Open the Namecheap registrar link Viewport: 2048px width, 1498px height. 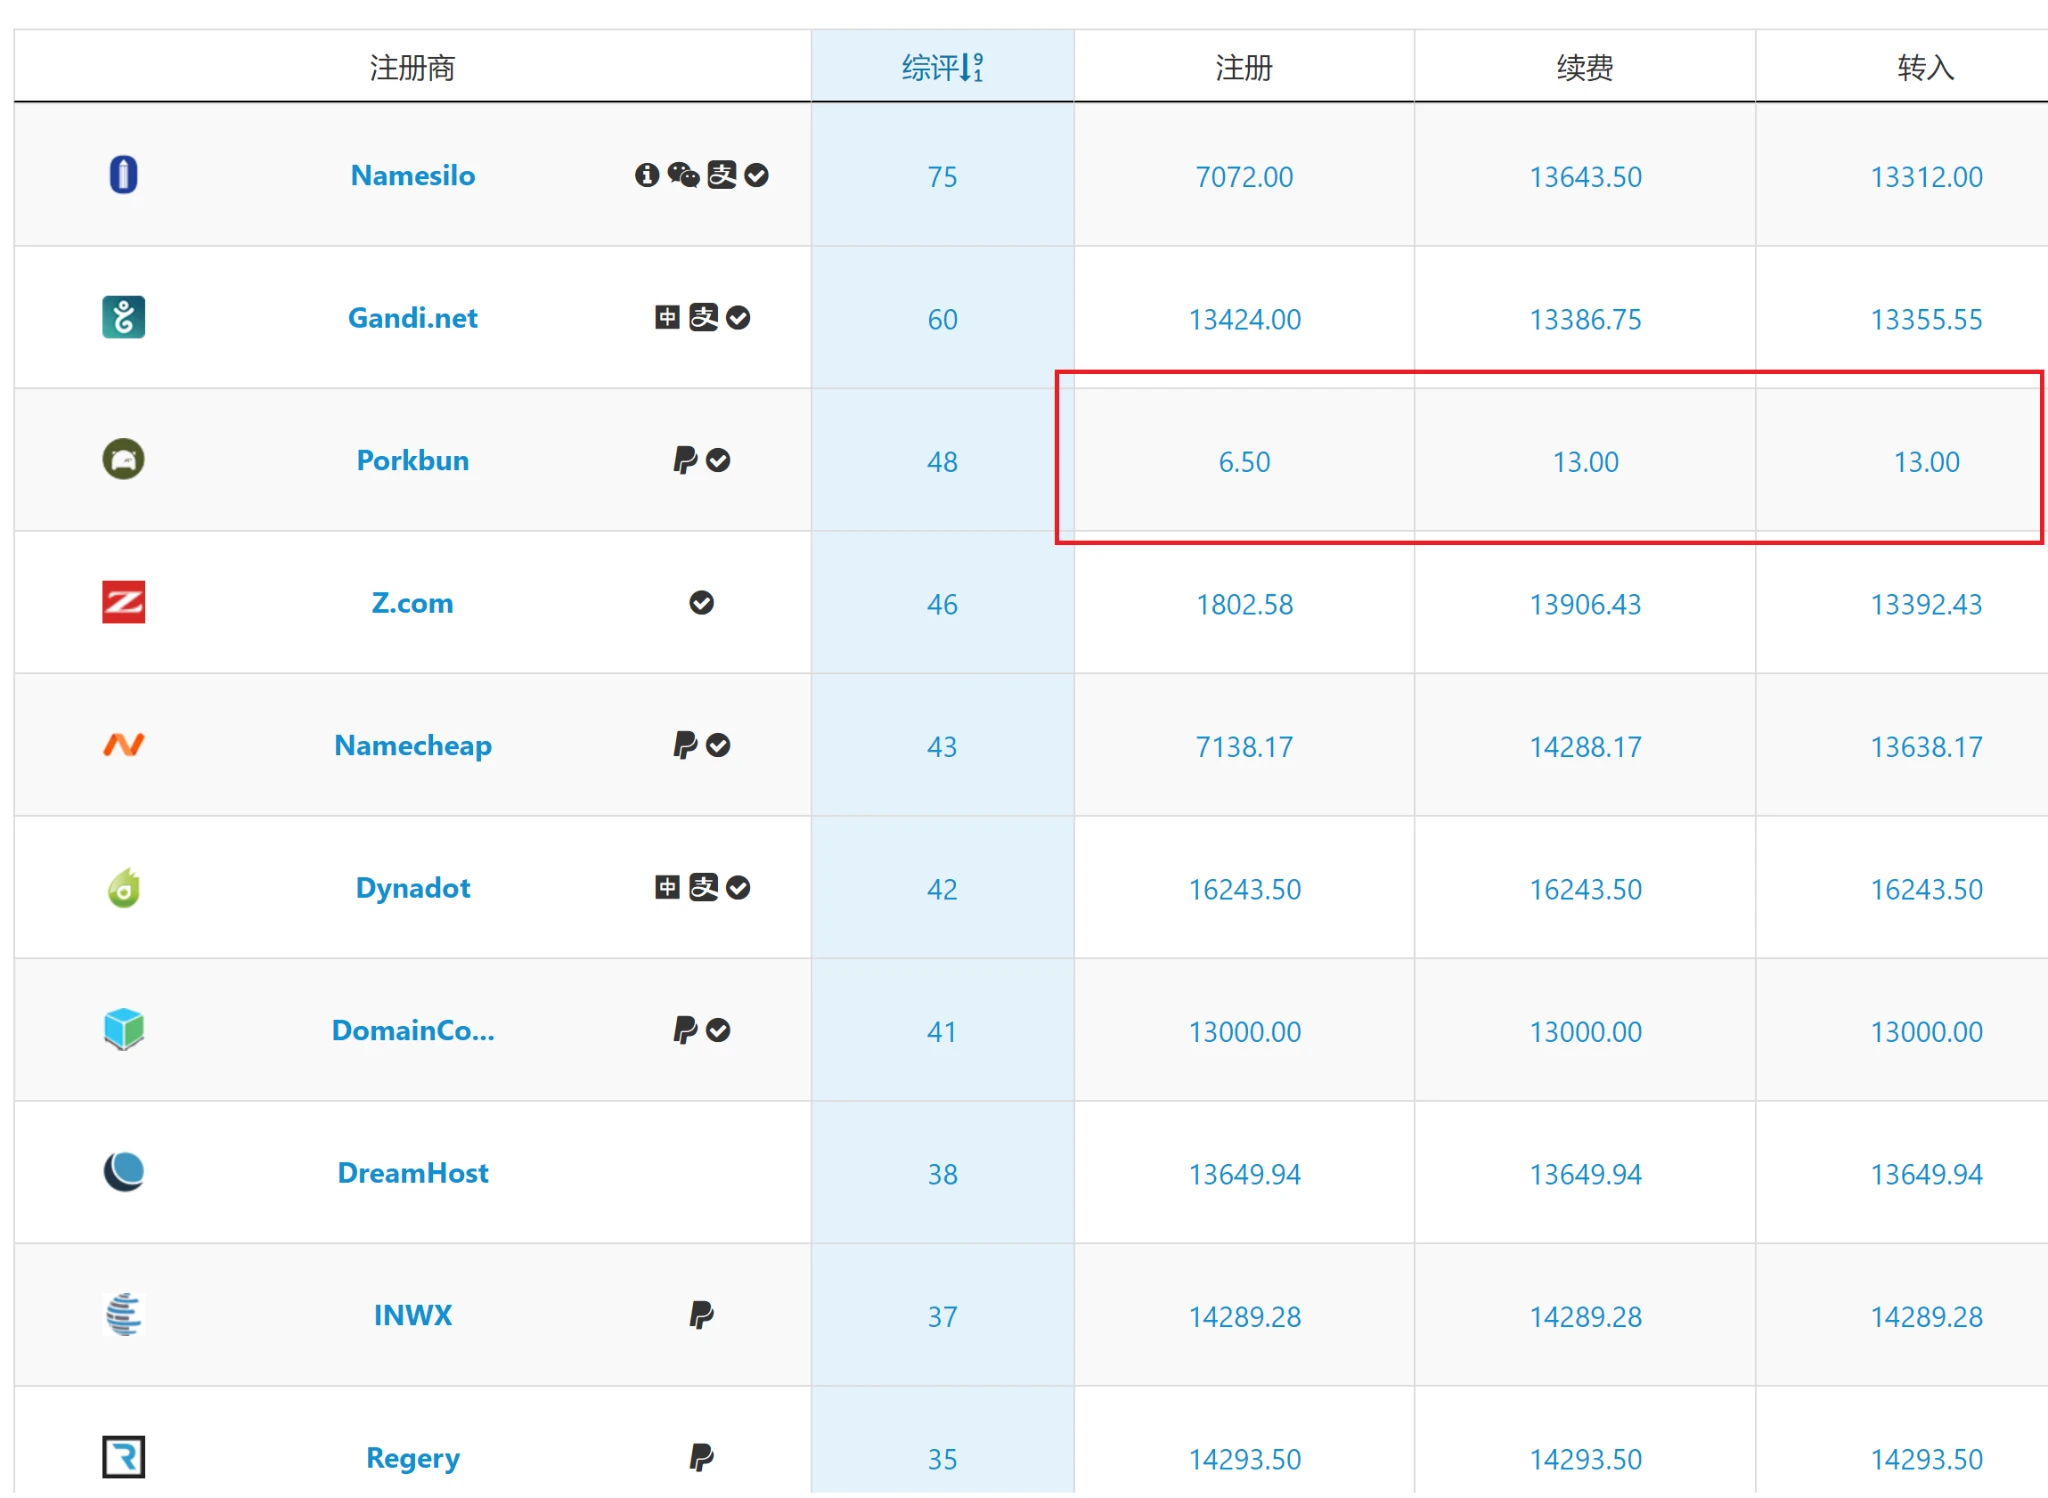(412, 745)
